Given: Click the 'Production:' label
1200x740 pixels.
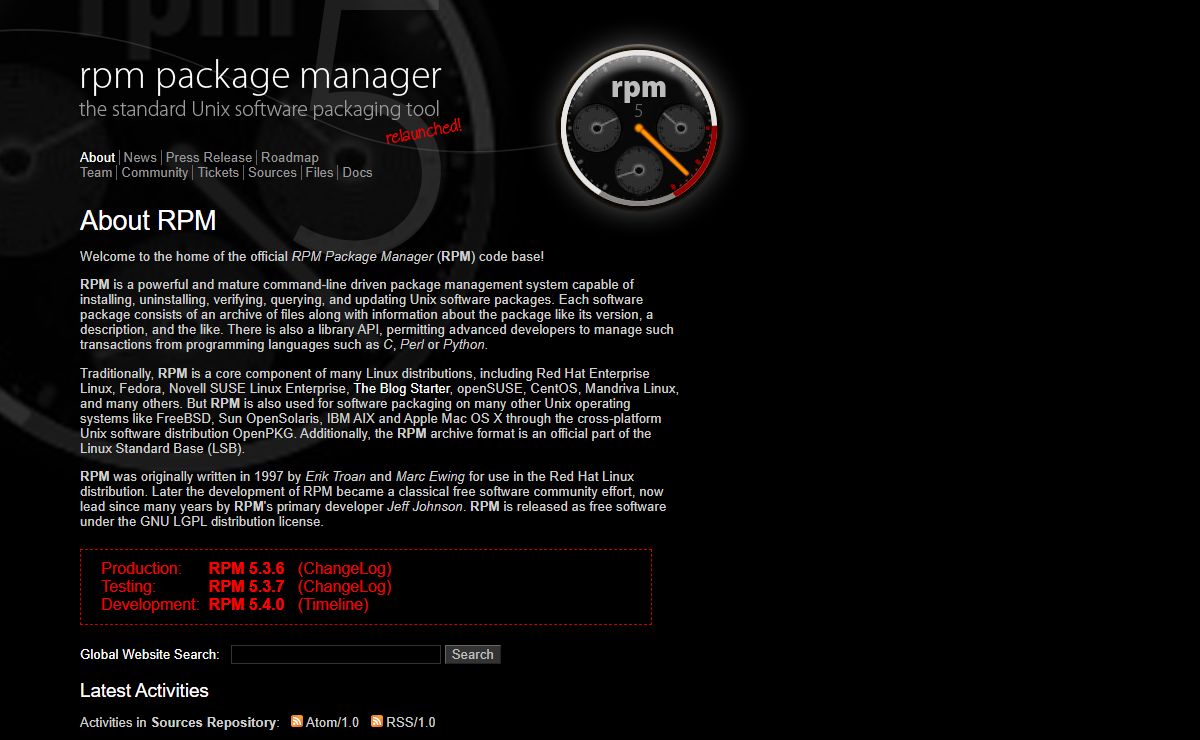Looking at the screenshot, I should (141, 568).
